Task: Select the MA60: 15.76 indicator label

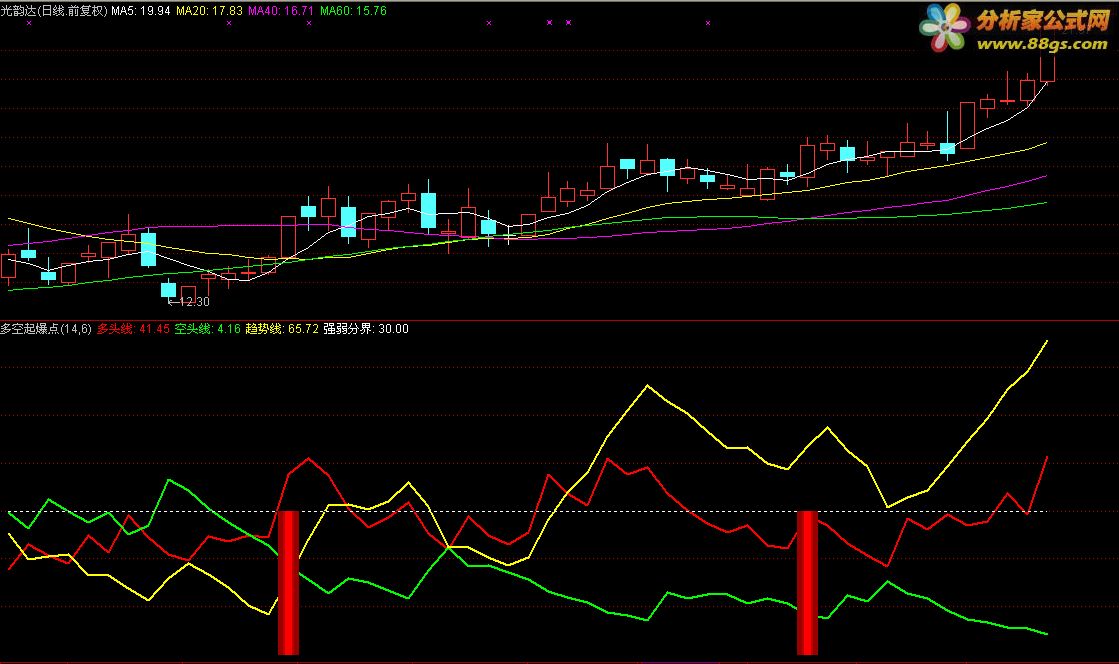Action: 353,11
